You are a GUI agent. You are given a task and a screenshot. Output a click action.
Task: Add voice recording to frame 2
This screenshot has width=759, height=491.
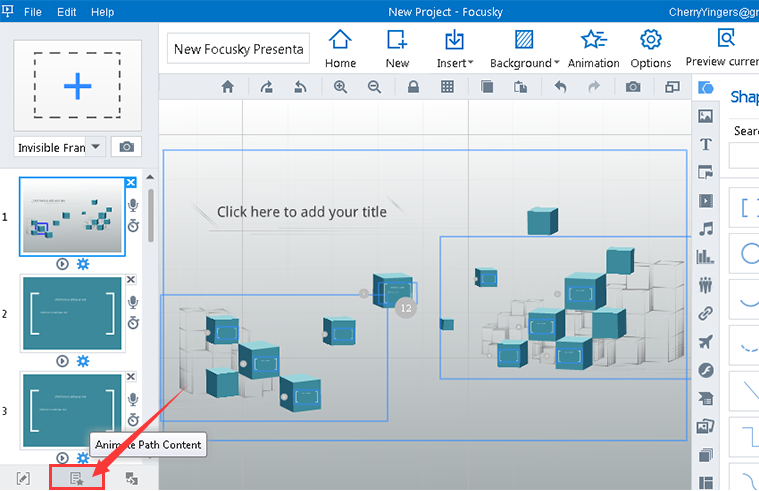pos(133,302)
